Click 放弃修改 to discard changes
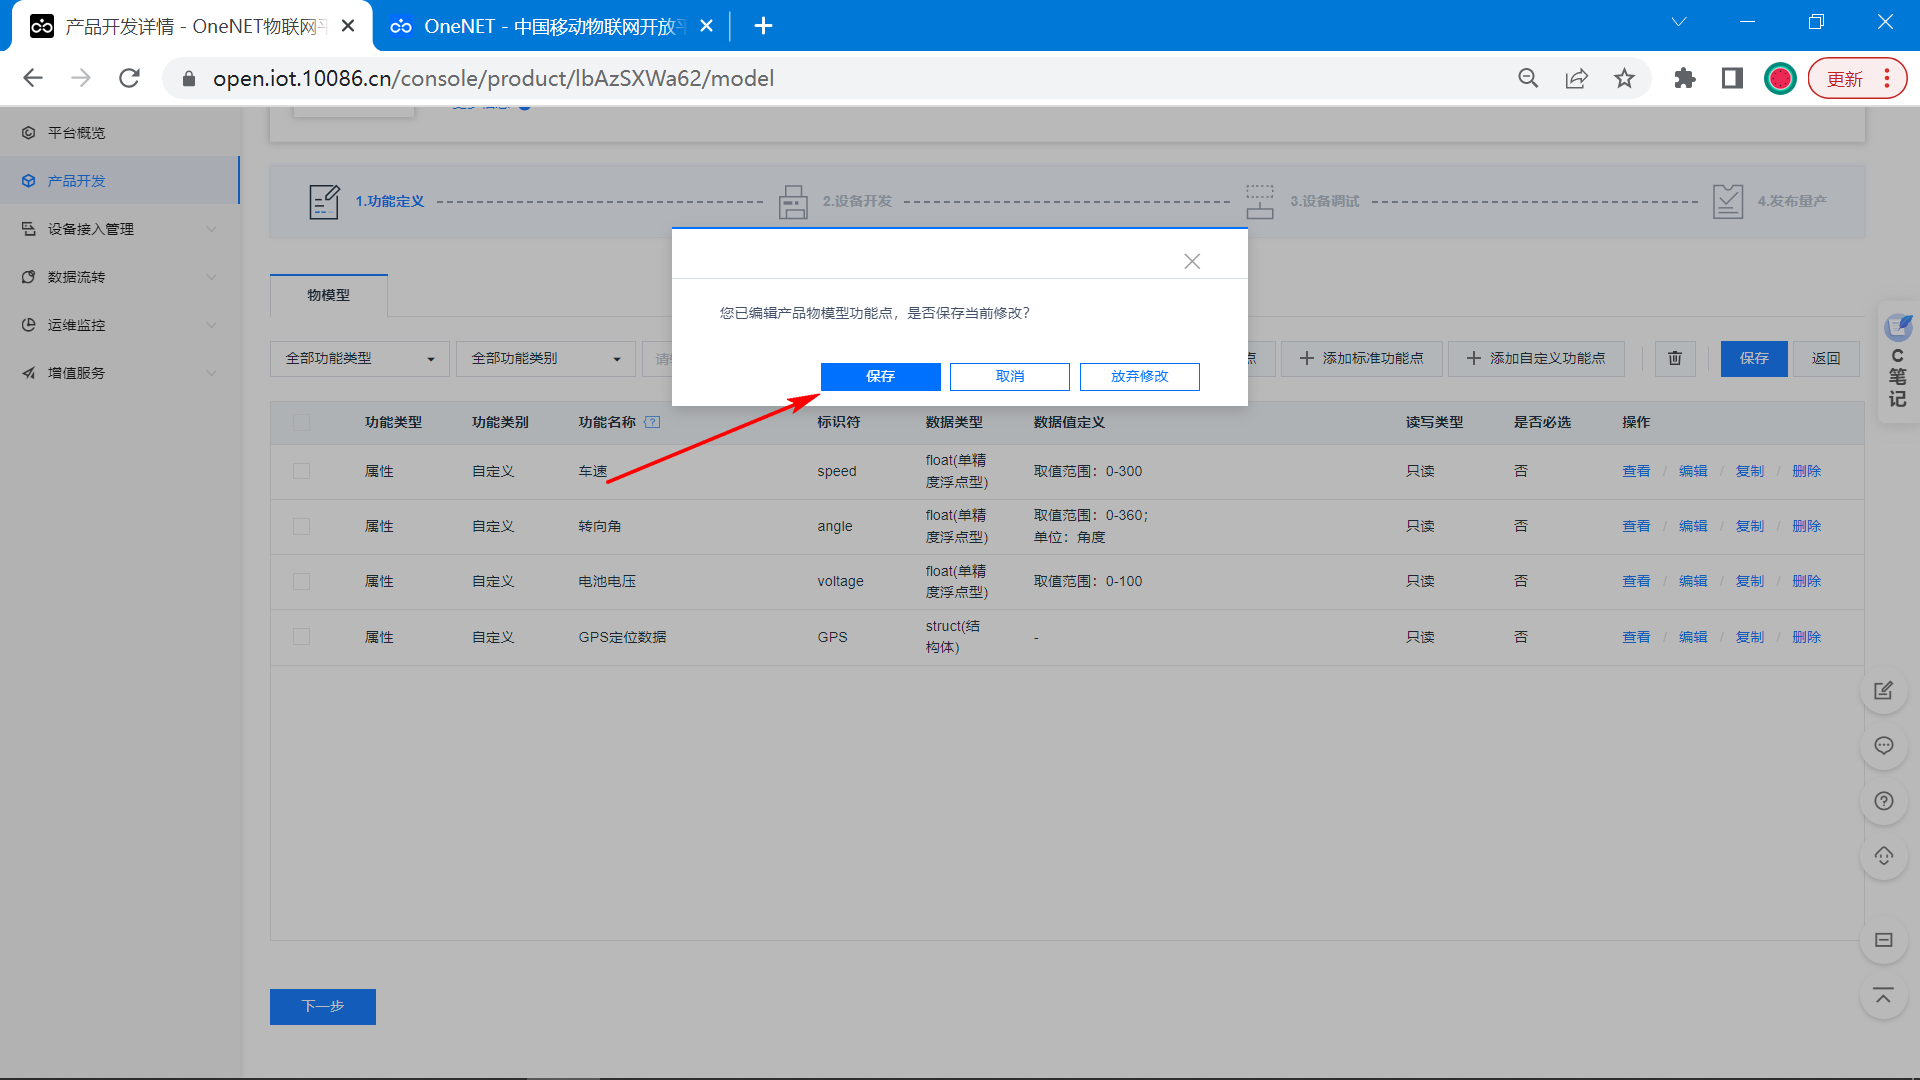The height and width of the screenshot is (1080, 1920). point(1139,376)
